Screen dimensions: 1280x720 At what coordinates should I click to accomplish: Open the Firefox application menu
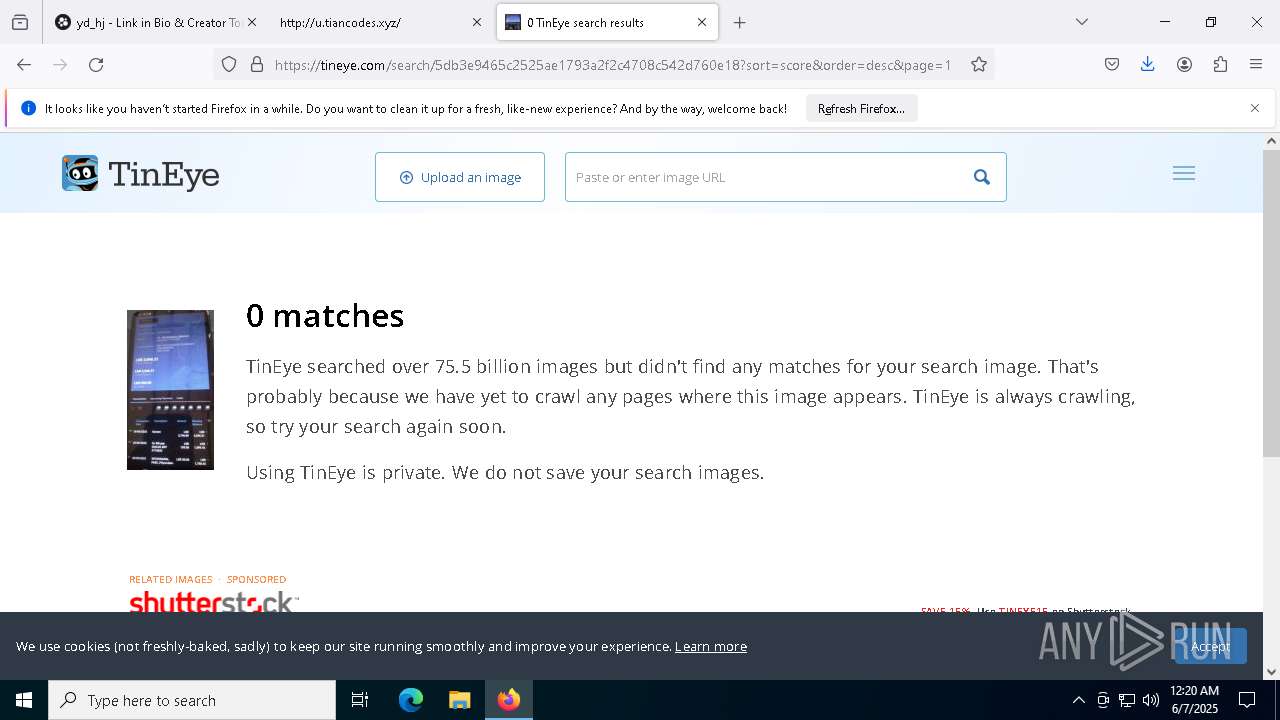click(x=1256, y=65)
